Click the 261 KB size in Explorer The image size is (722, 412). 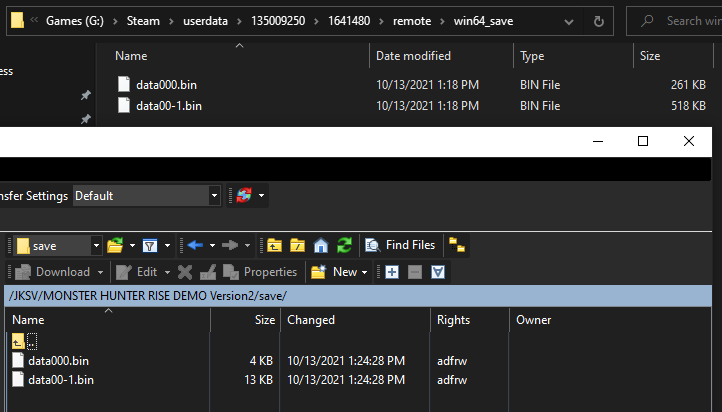pyautogui.click(x=688, y=85)
